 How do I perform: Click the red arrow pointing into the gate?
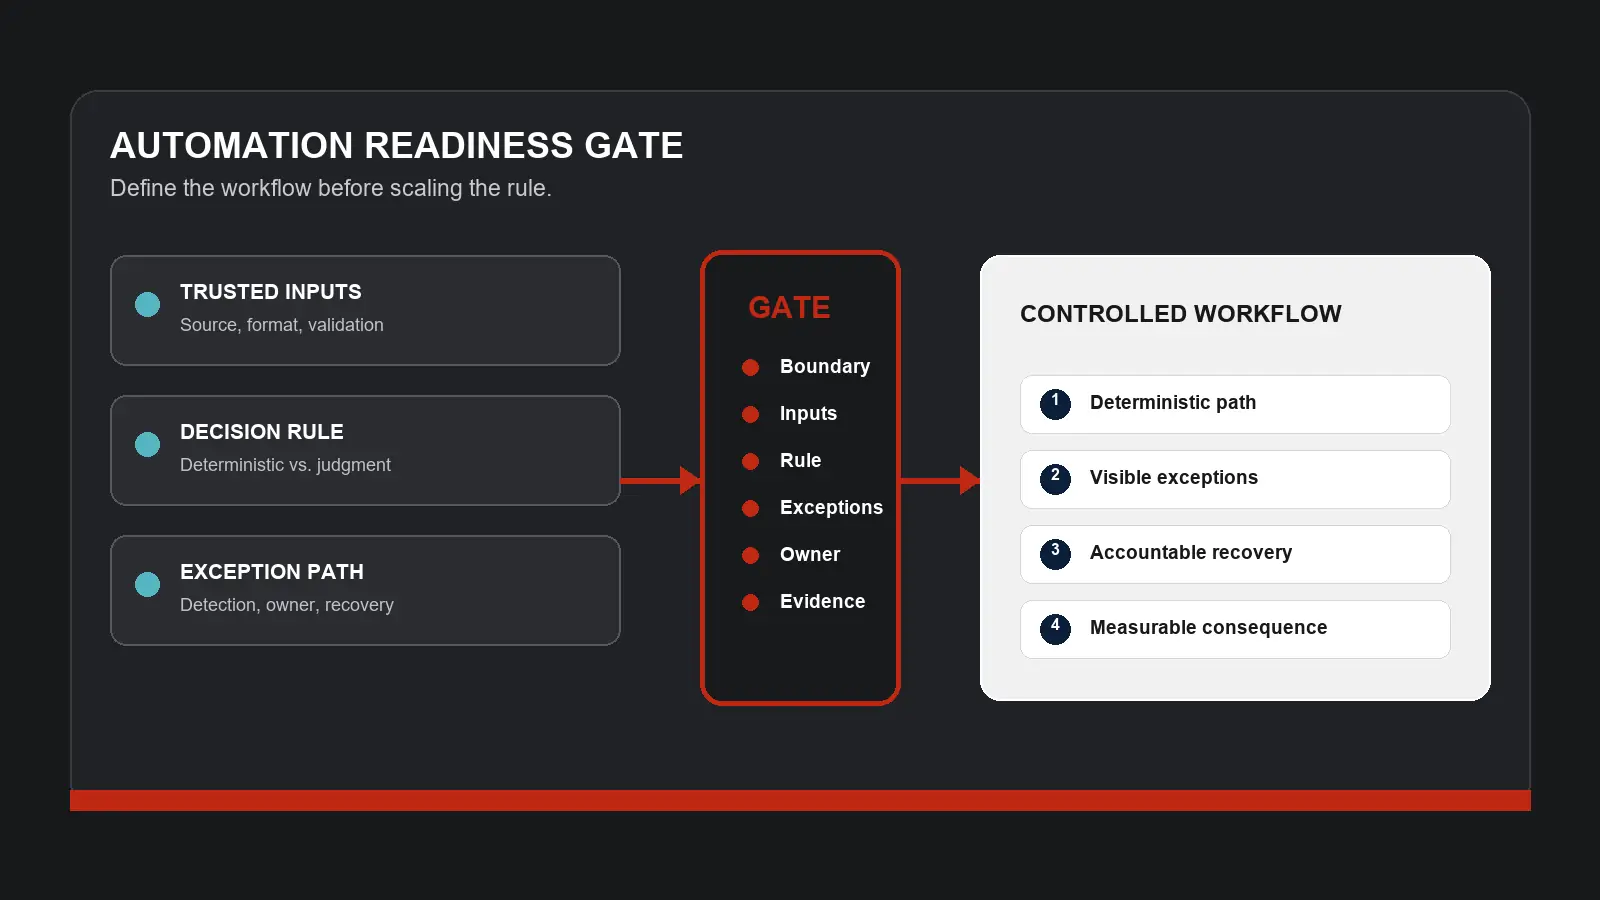(660, 480)
